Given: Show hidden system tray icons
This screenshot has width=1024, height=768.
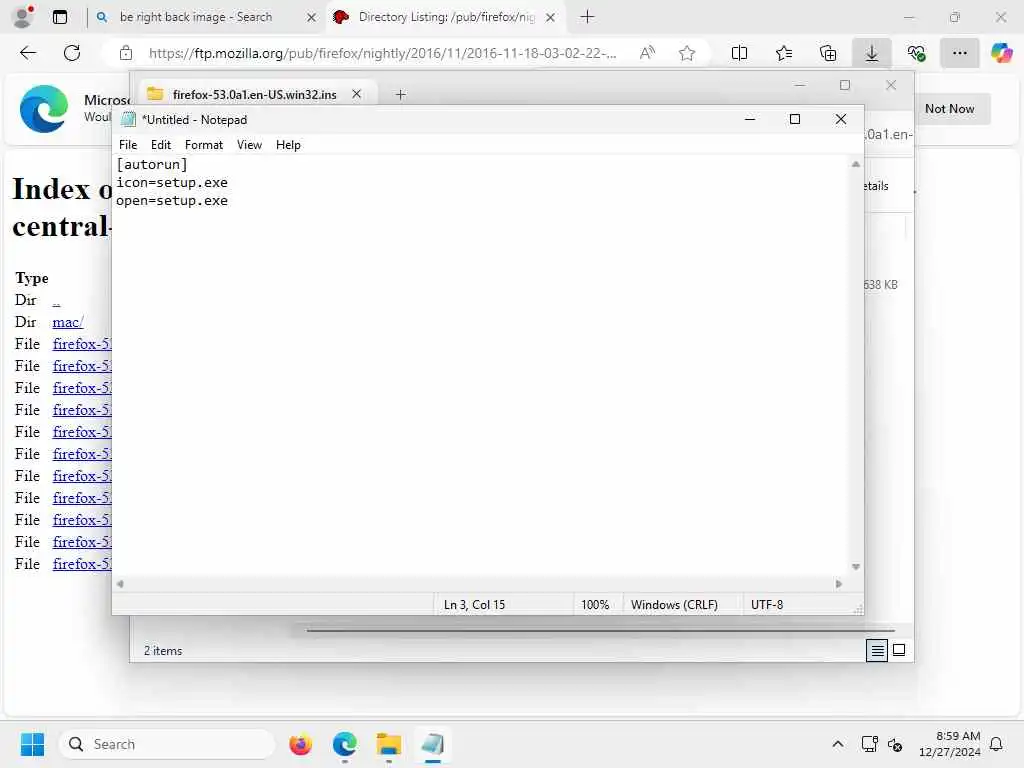Looking at the screenshot, I should [837, 744].
